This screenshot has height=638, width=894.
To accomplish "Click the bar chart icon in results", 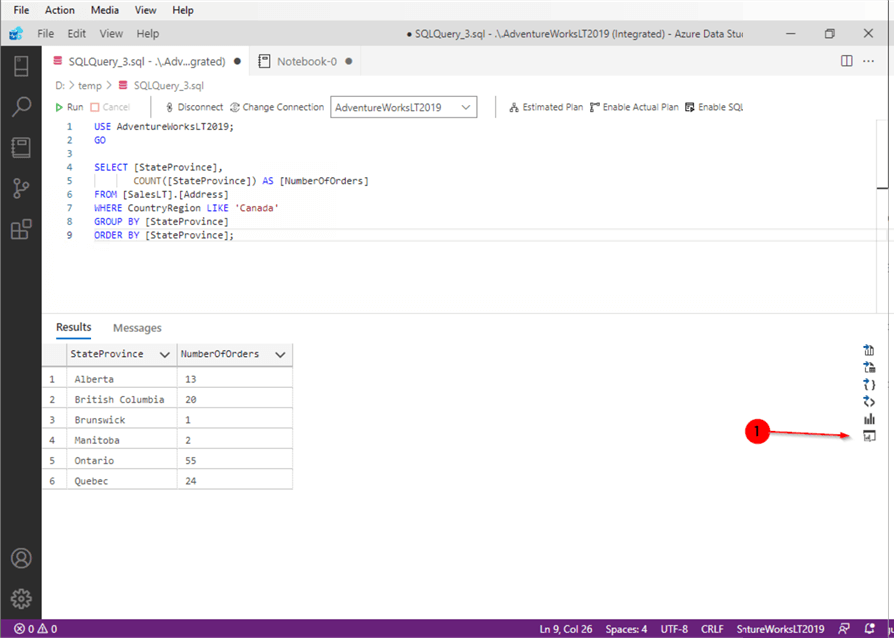I will (x=868, y=419).
